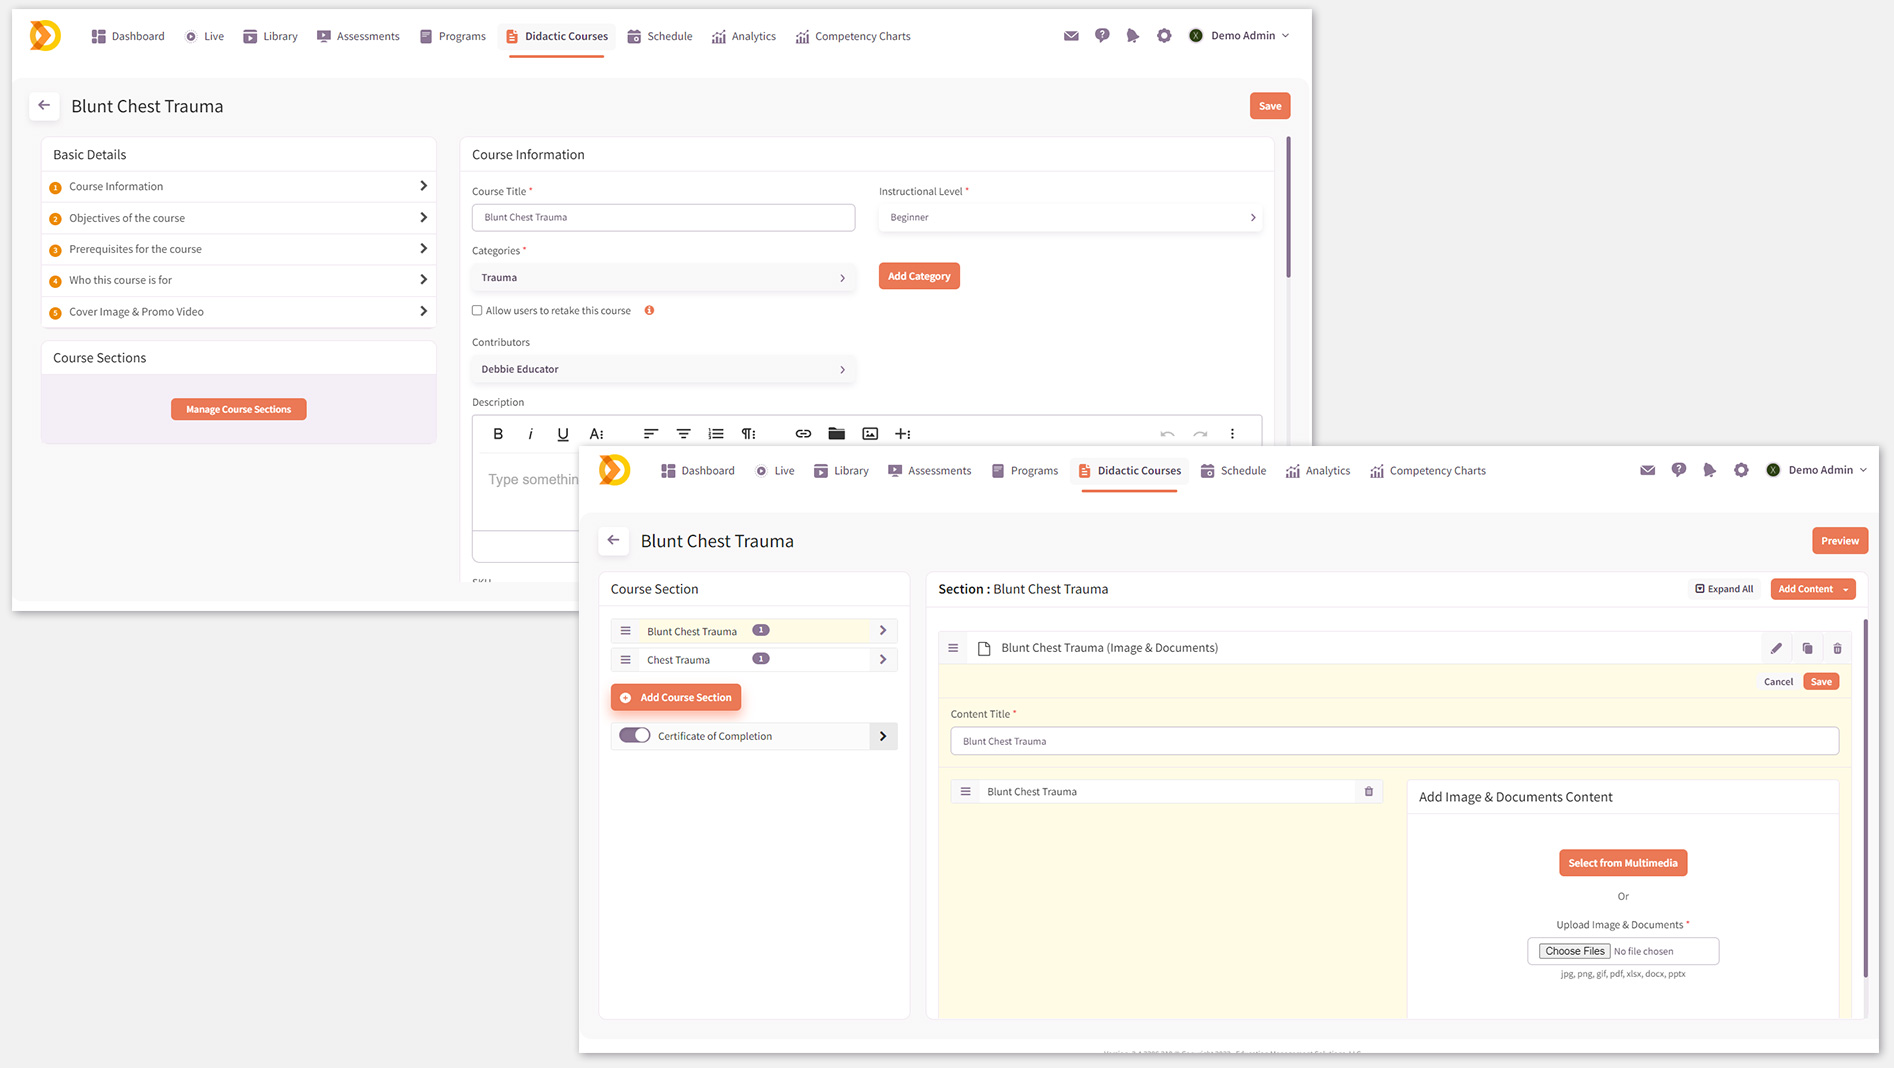Image resolution: width=1894 pixels, height=1068 pixels.
Task: Click the pencil edit icon for content
Action: [x=1776, y=648]
